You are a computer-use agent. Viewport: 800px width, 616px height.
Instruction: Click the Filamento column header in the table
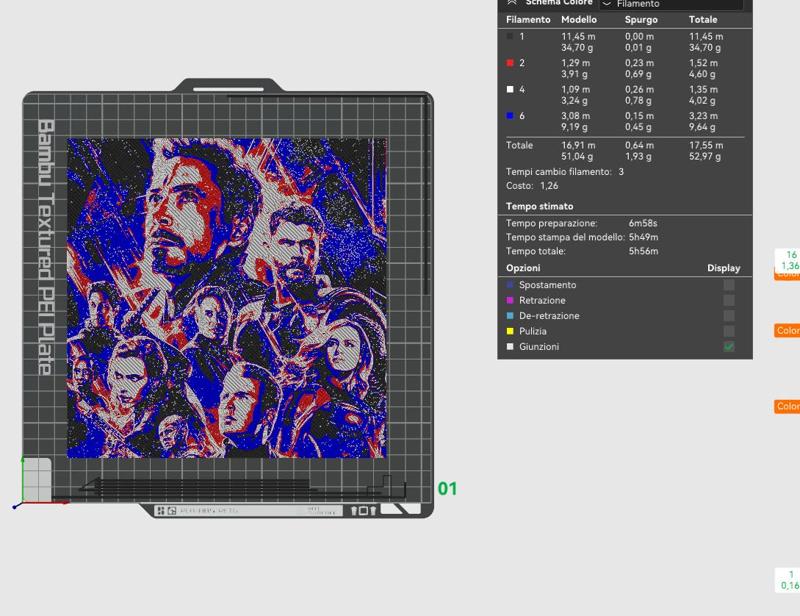[x=528, y=19]
